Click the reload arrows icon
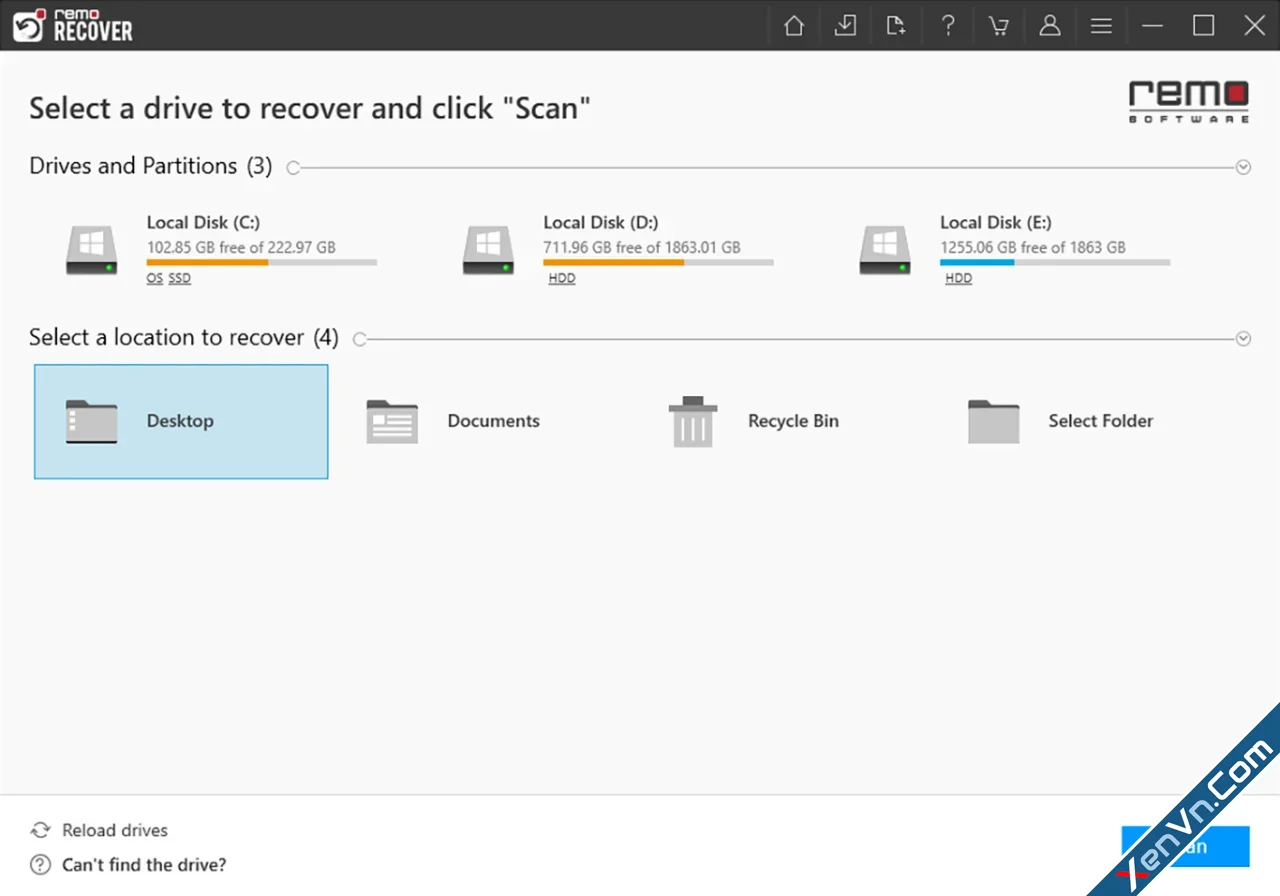 tap(40, 830)
